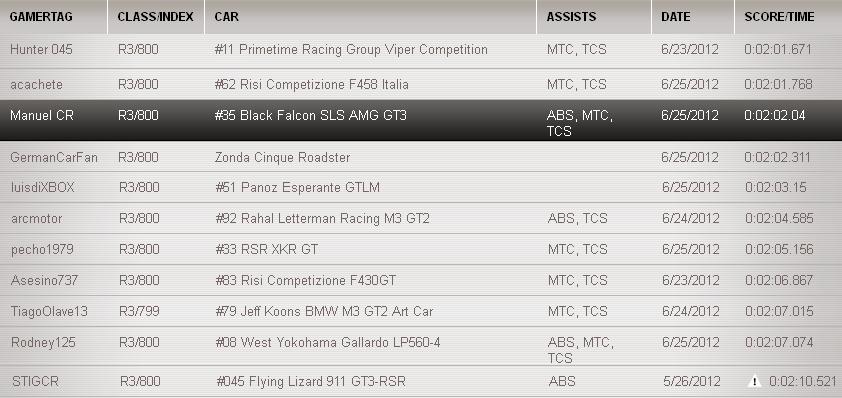Screen dimensions: 842x398
Task: Click the CAR column header
Action: [x=227, y=17]
